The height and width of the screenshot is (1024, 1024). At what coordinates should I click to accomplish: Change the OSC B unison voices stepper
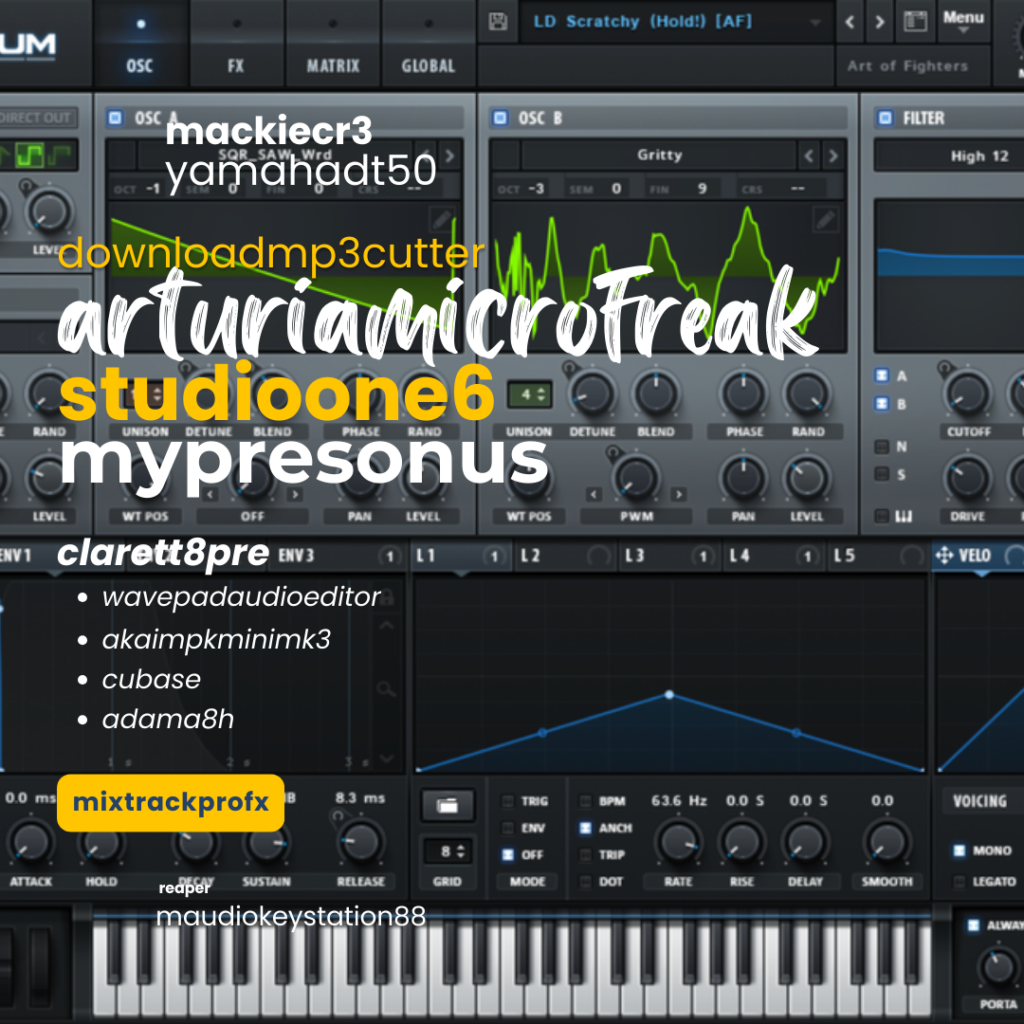530,394
